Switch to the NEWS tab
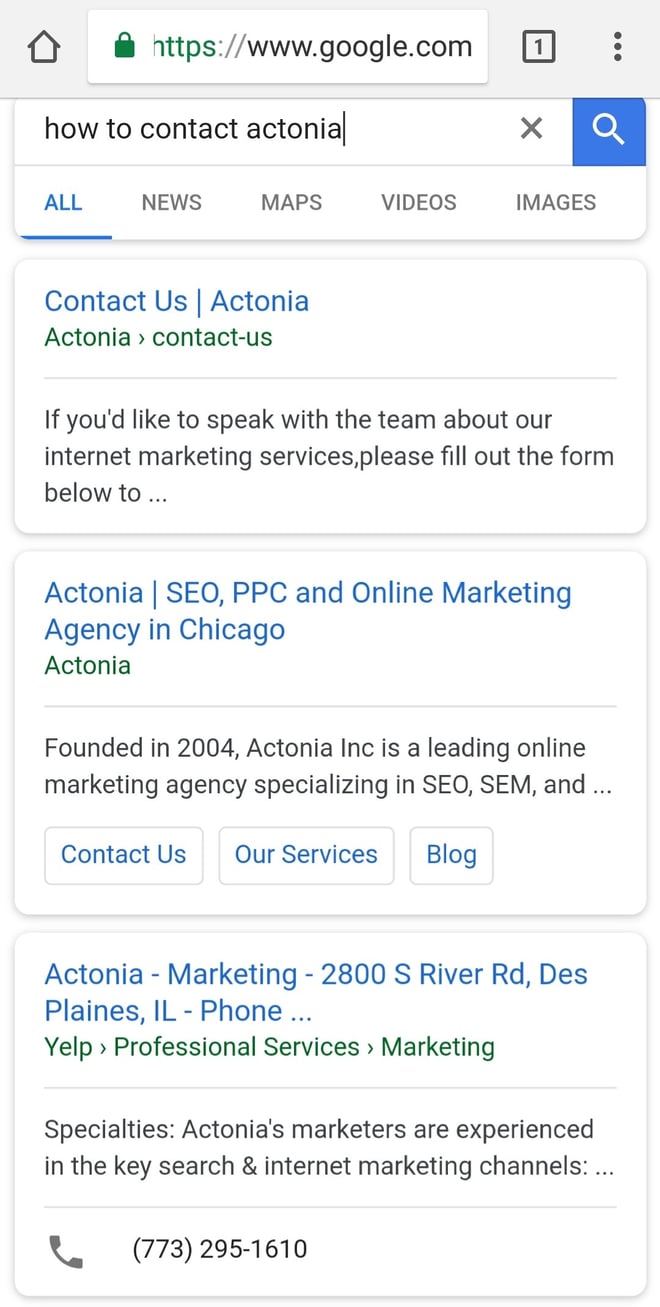 pyautogui.click(x=170, y=202)
